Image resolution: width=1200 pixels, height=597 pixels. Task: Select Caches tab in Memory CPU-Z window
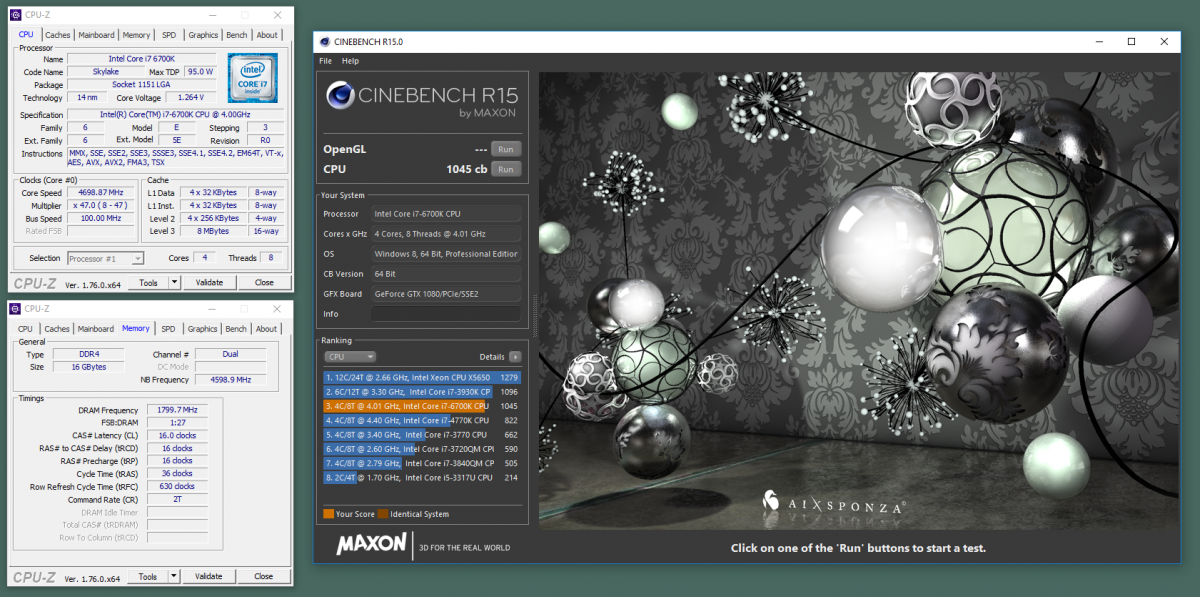pyautogui.click(x=57, y=329)
